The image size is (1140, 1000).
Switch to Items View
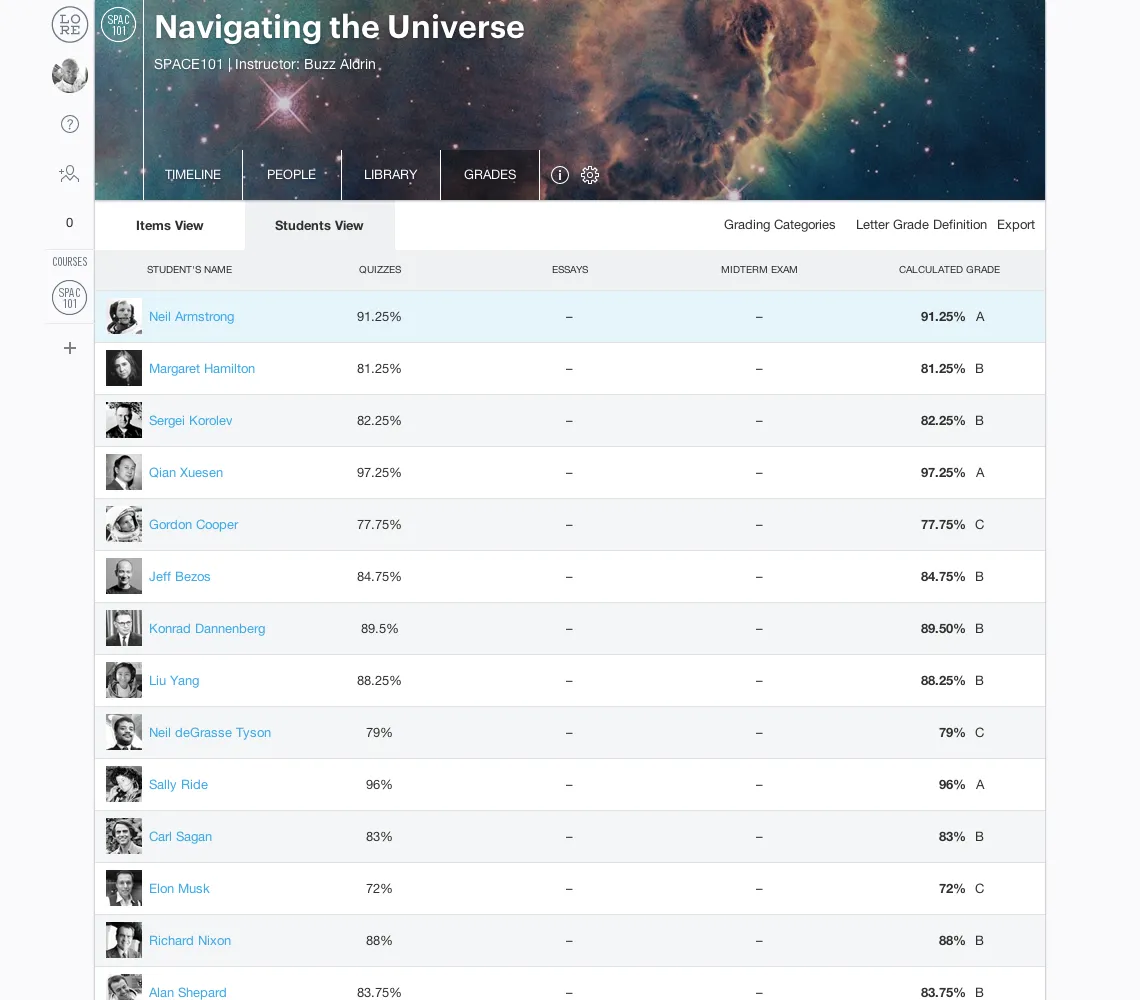click(x=169, y=225)
